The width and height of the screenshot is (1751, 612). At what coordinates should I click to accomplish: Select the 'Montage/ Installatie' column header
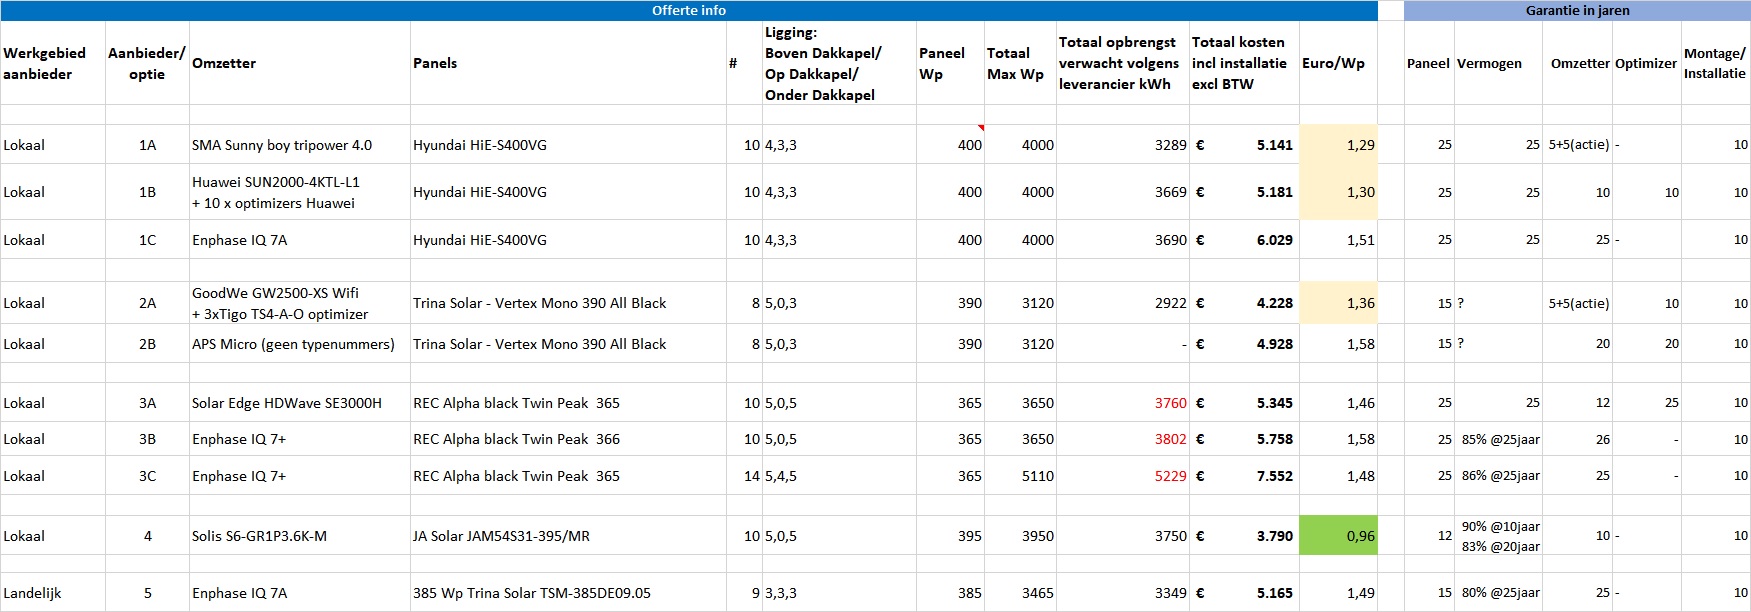click(x=1715, y=63)
